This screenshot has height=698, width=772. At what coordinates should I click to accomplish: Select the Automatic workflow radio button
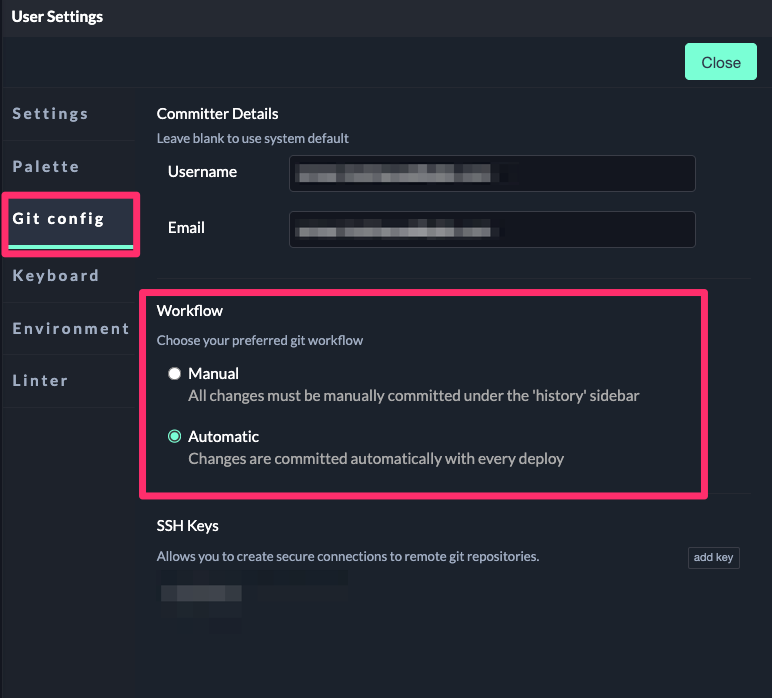(x=174, y=436)
